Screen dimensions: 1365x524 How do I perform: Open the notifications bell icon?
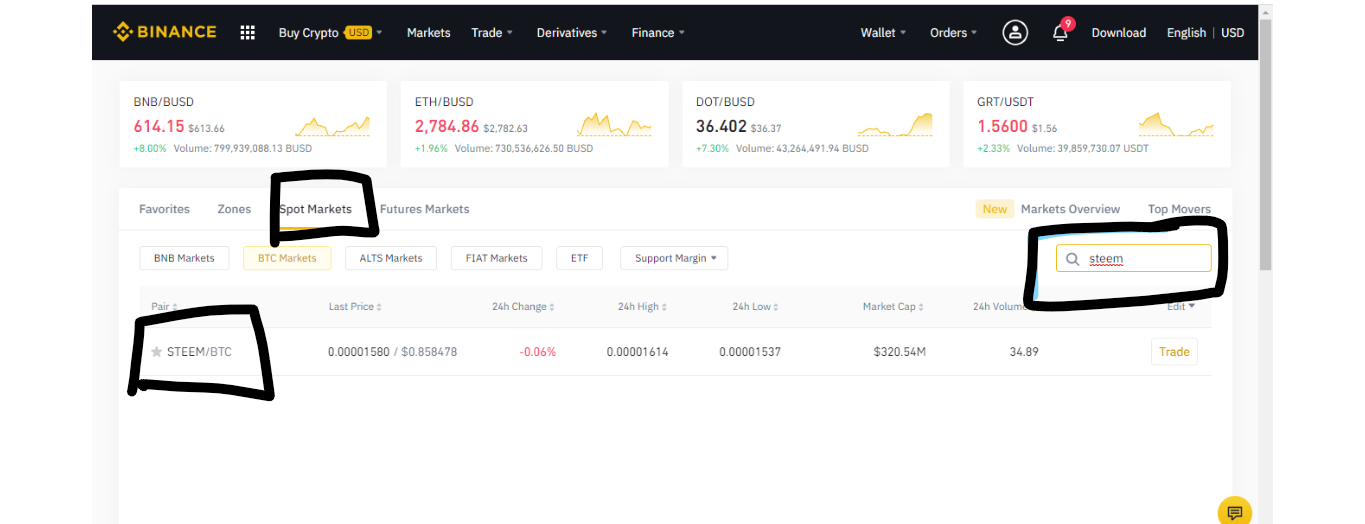(x=1060, y=33)
